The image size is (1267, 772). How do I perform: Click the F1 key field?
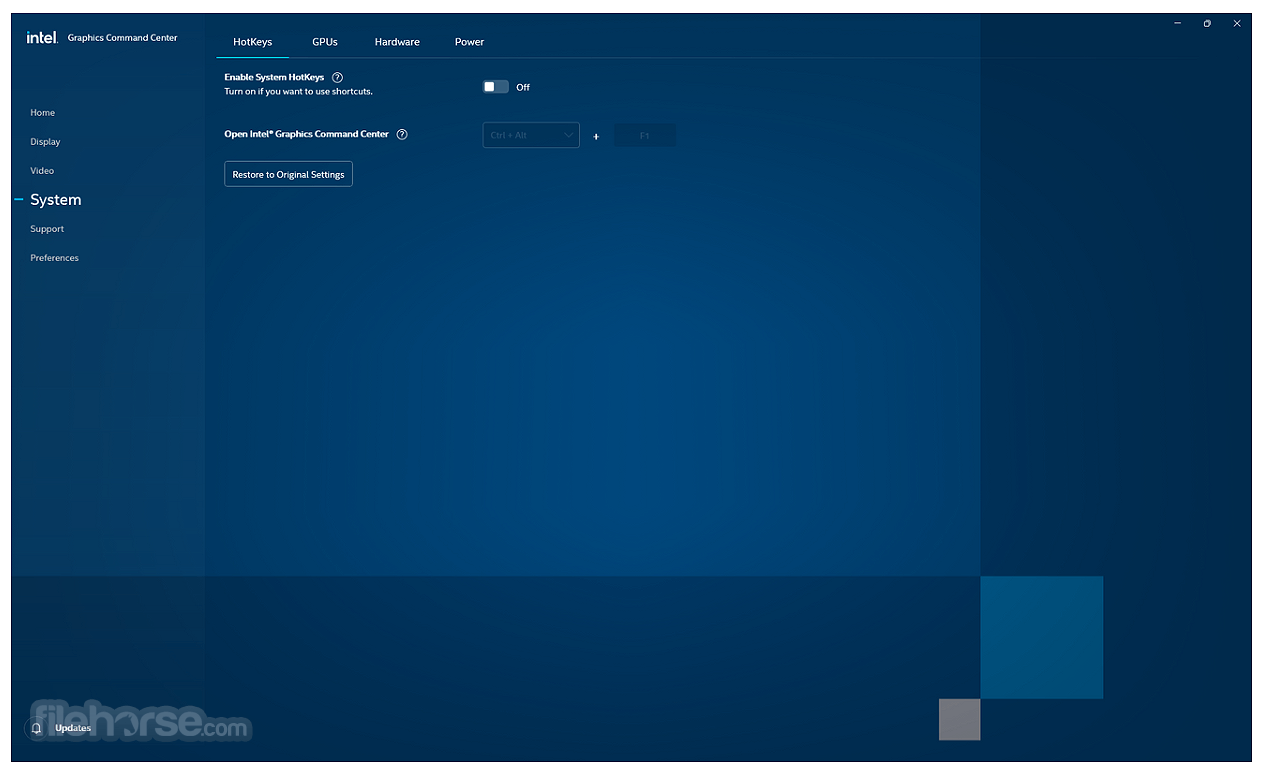(x=645, y=135)
